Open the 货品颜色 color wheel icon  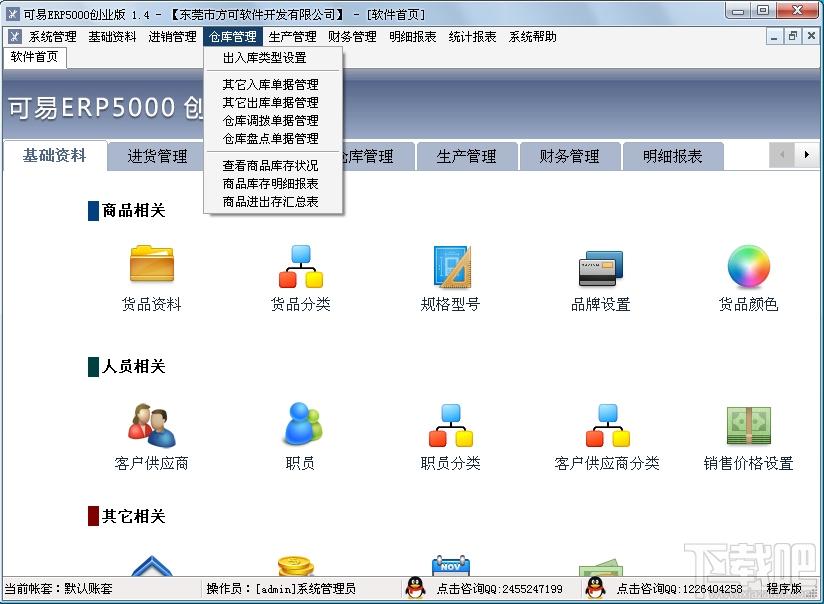point(749,266)
